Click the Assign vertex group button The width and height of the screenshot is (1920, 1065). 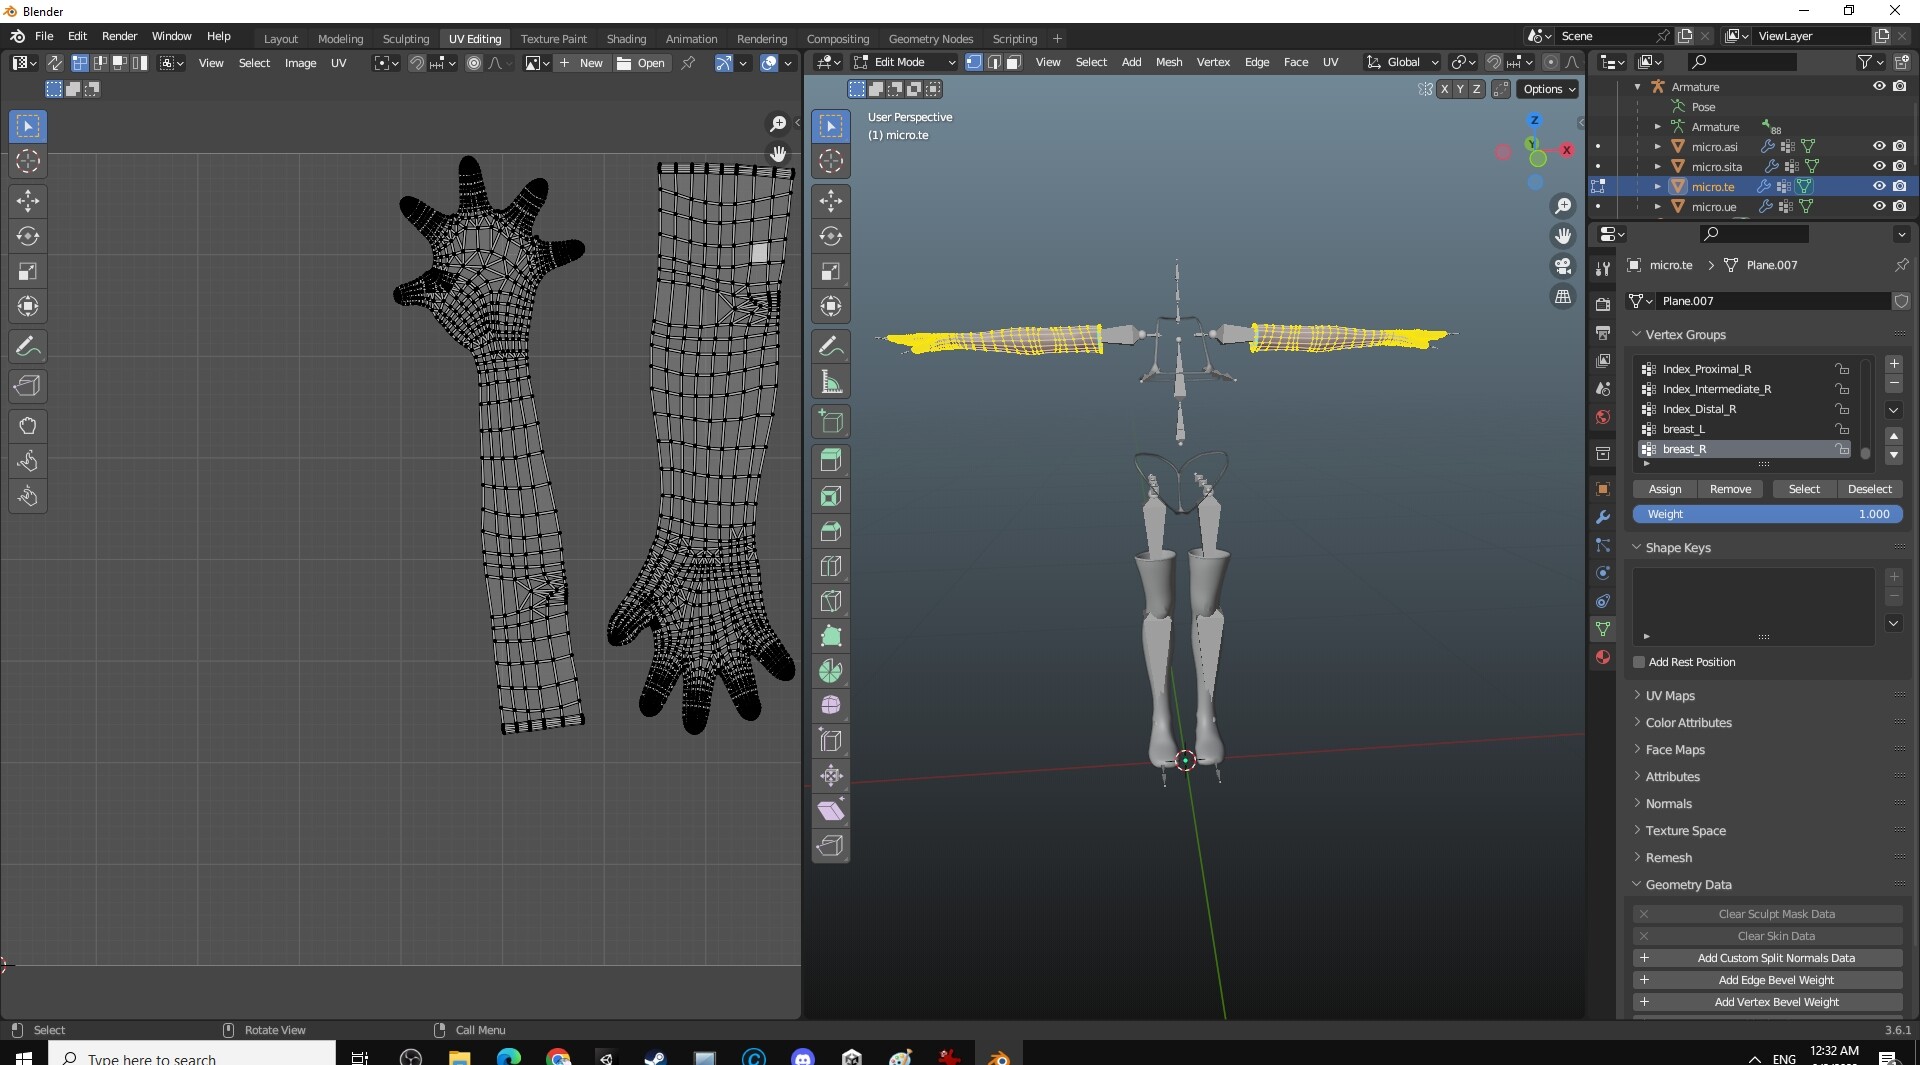click(x=1665, y=489)
